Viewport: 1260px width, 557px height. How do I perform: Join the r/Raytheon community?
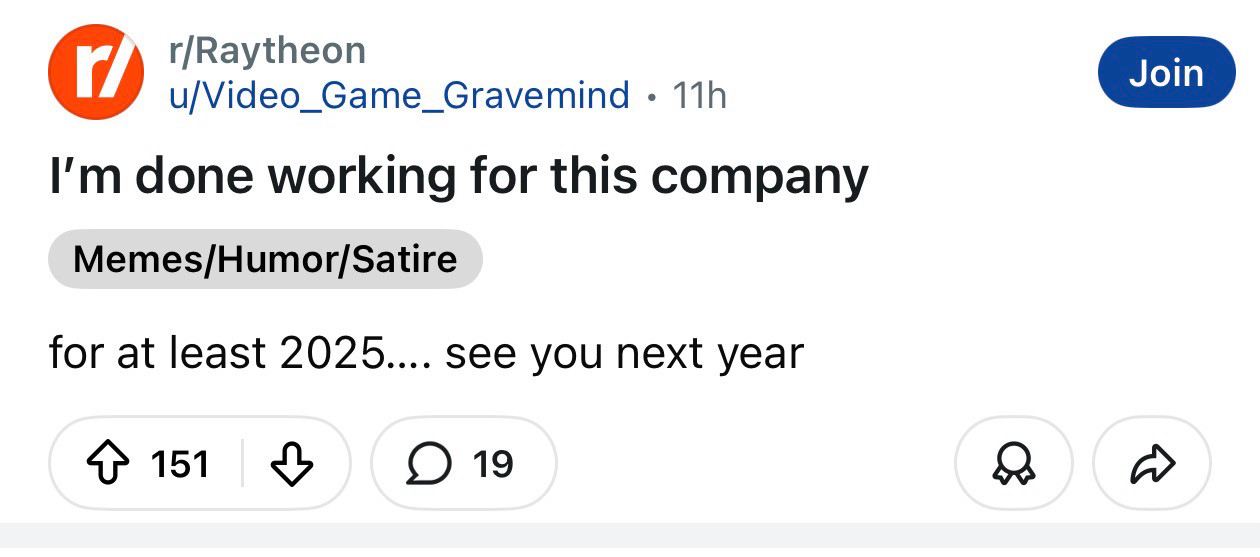click(1165, 72)
